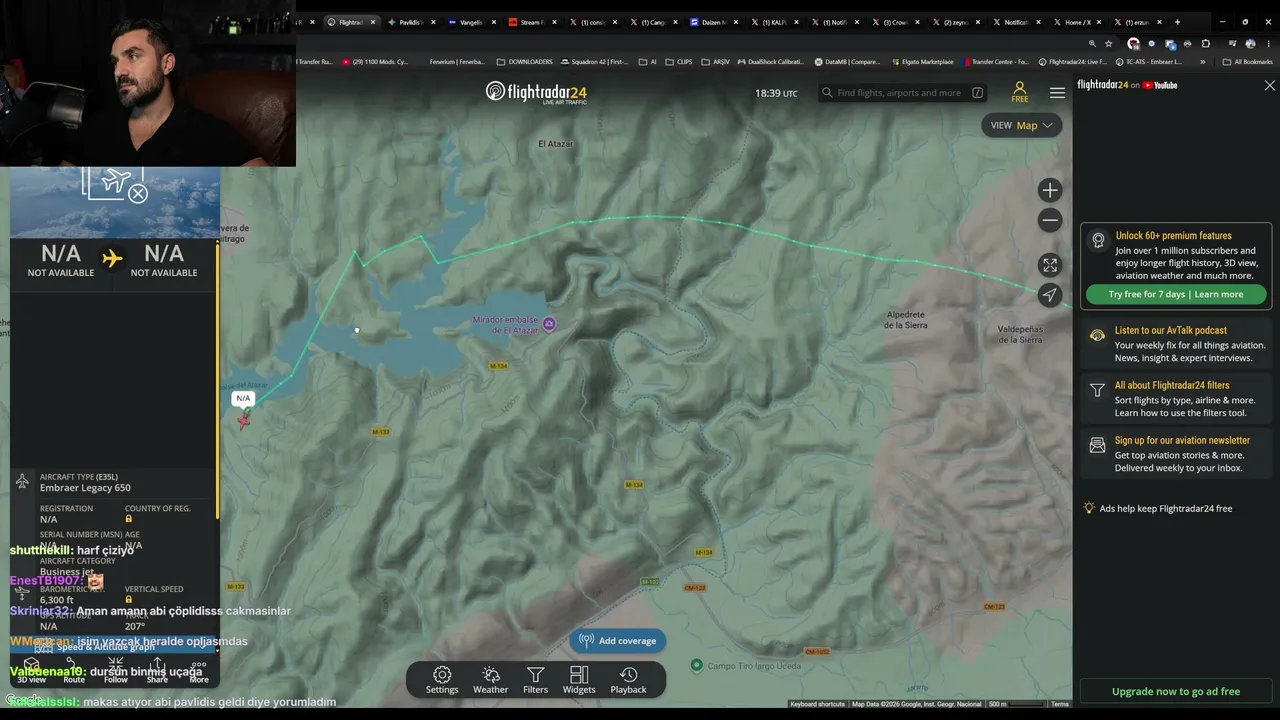Click the N/A flight label on map
Screen dimensions: 1280x720
pos(243,398)
